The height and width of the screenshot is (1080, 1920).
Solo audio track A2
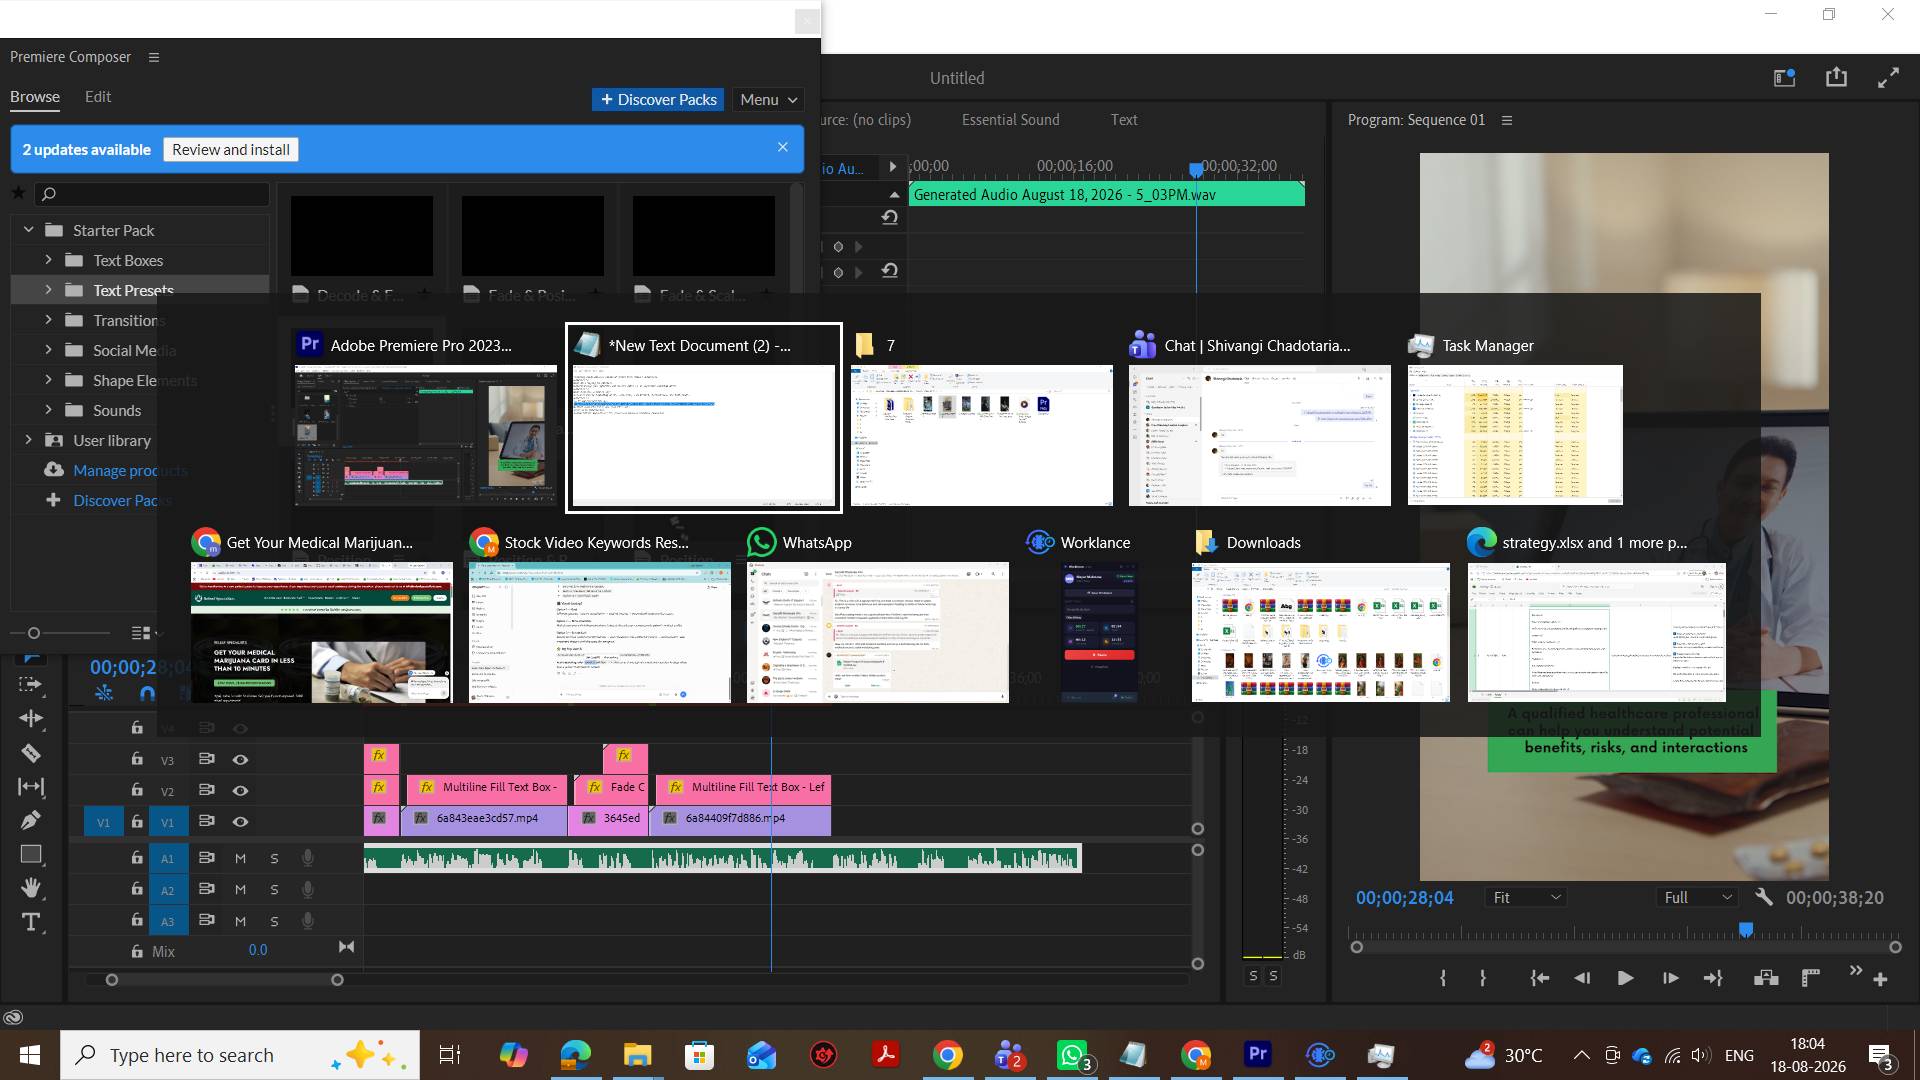click(x=274, y=890)
